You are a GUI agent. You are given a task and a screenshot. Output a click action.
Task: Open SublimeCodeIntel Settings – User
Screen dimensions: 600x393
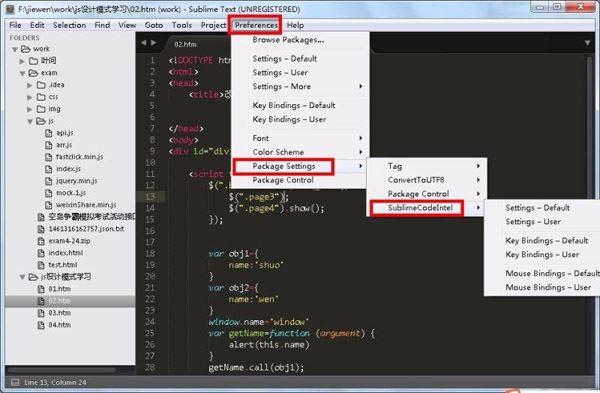tap(543, 222)
